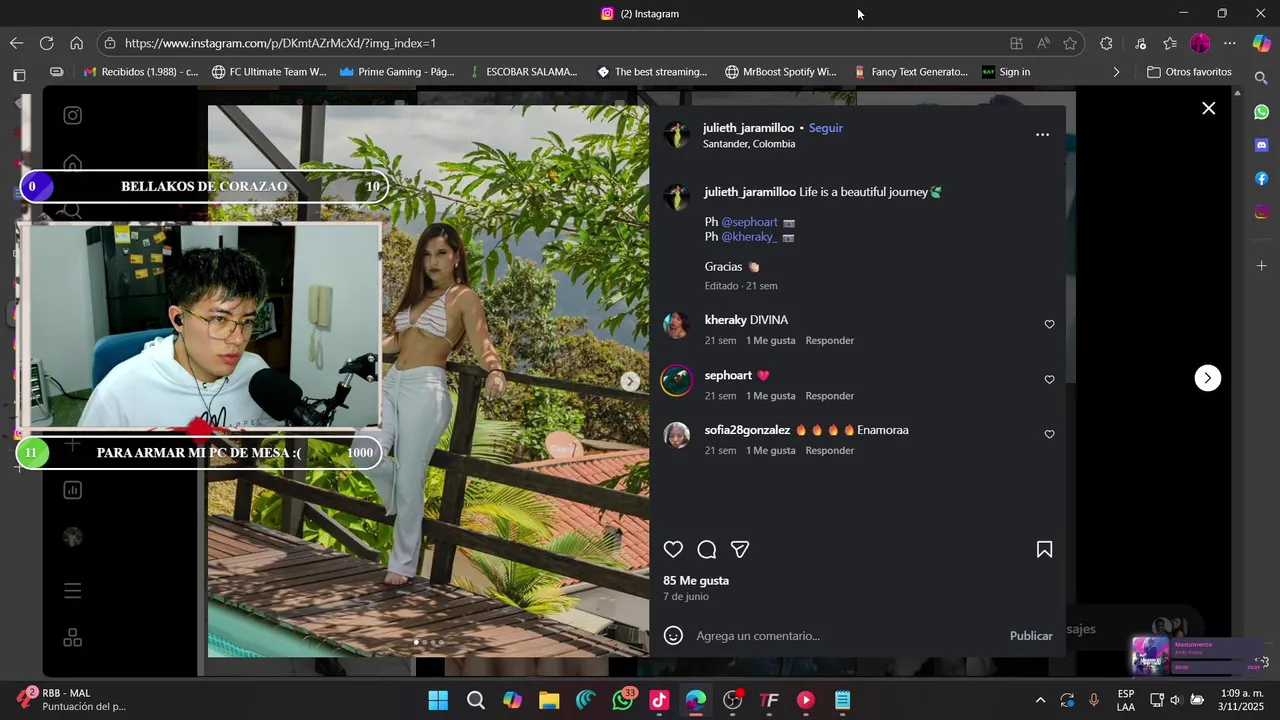Open the ESP LAA language switcher
The image size is (1280, 720).
click(x=1126, y=700)
